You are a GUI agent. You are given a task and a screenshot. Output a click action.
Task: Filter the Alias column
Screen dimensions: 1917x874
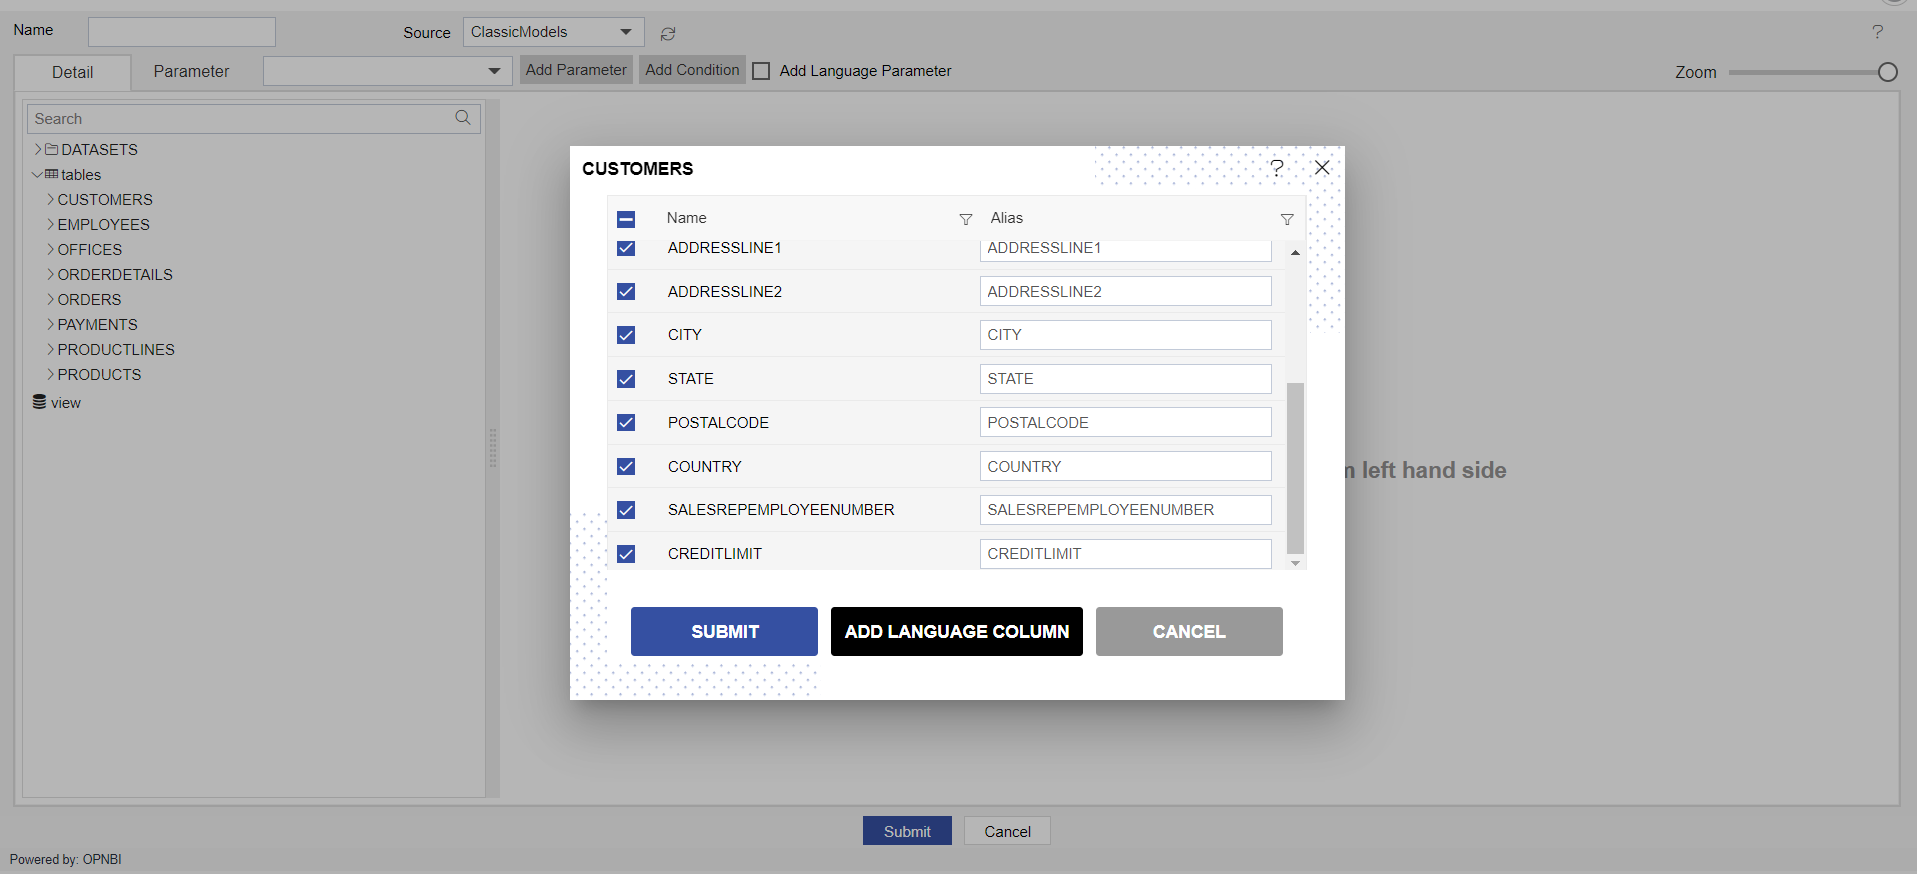pos(1287,219)
